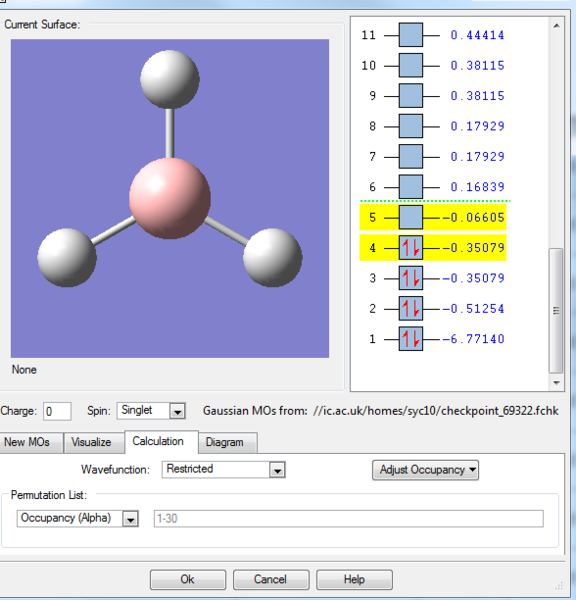This screenshot has width=576, height=600.
Task: Click orbital number 1 label
Action: click(x=372, y=339)
